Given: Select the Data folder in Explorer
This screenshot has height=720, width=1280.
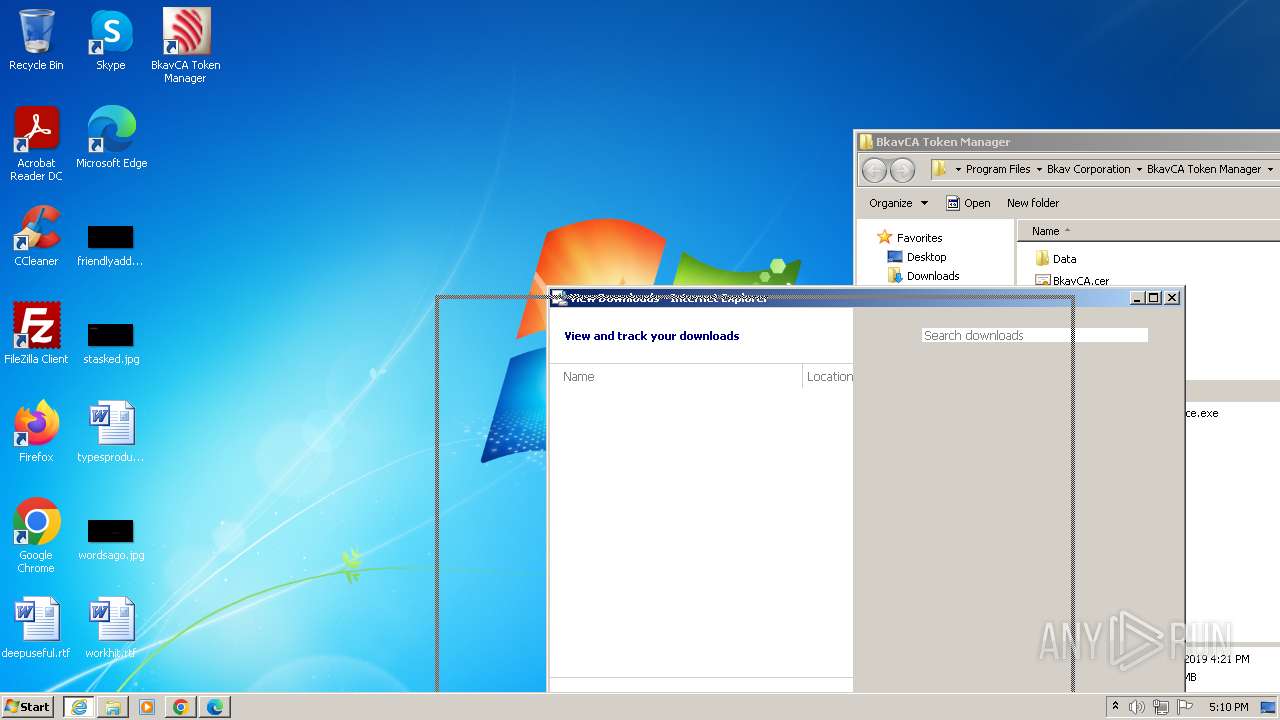Looking at the screenshot, I should click(x=1055, y=259).
